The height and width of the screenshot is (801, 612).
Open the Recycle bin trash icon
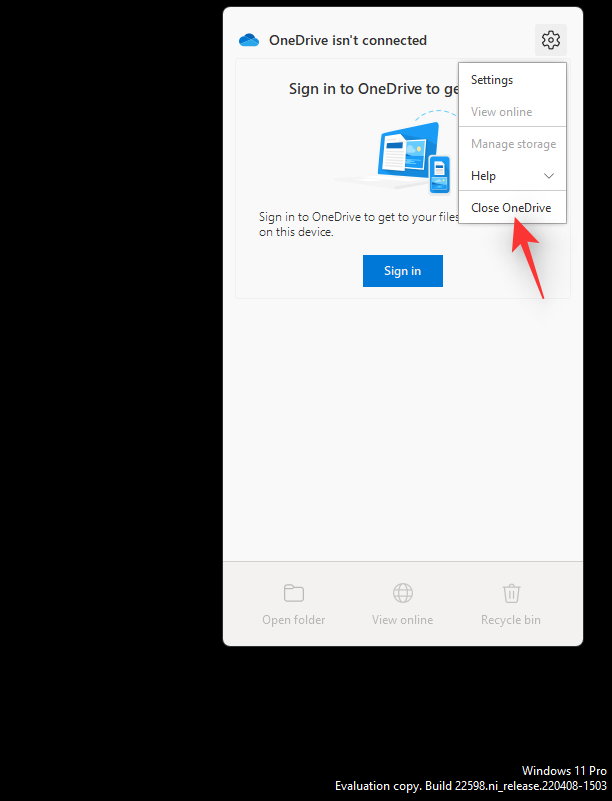511,593
